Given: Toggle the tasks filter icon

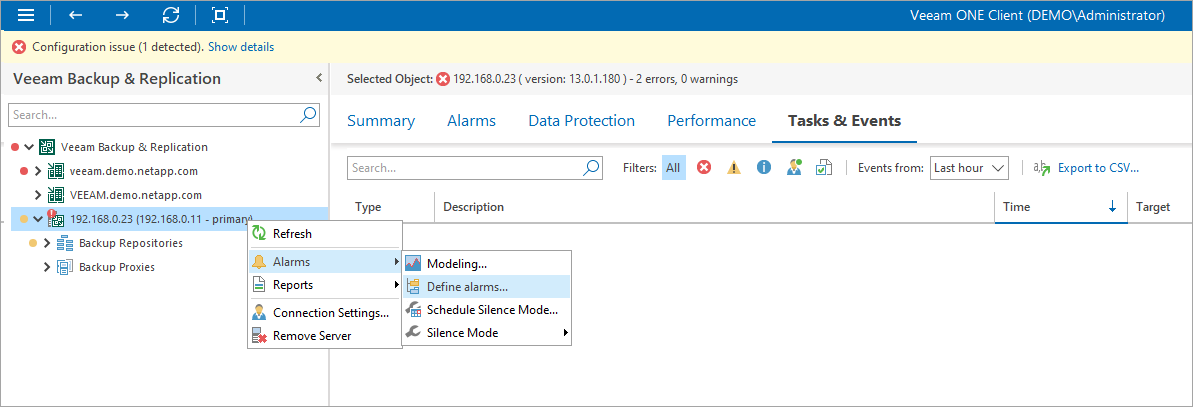Looking at the screenshot, I should (x=823, y=168).
